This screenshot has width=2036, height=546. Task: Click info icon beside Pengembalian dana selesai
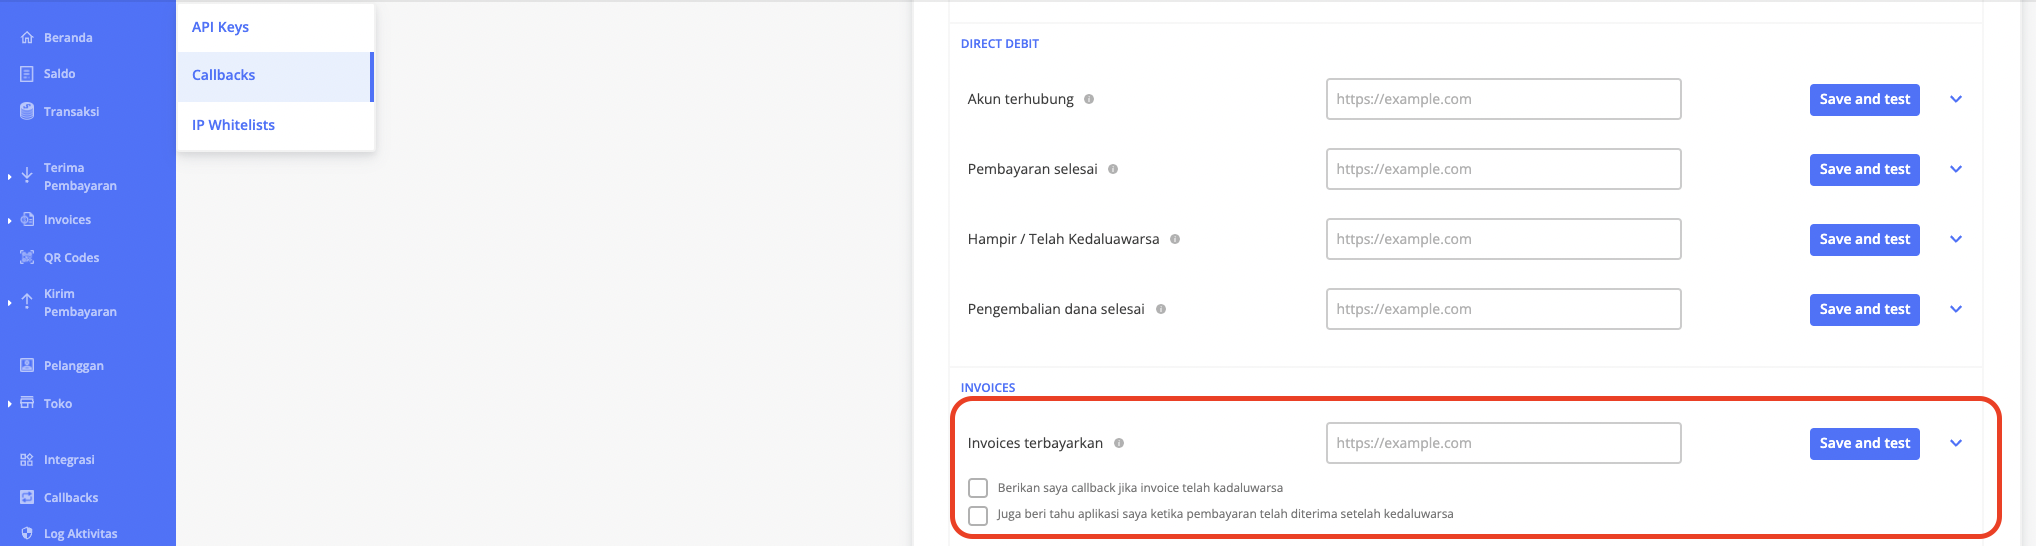(x=1161, y=309)
